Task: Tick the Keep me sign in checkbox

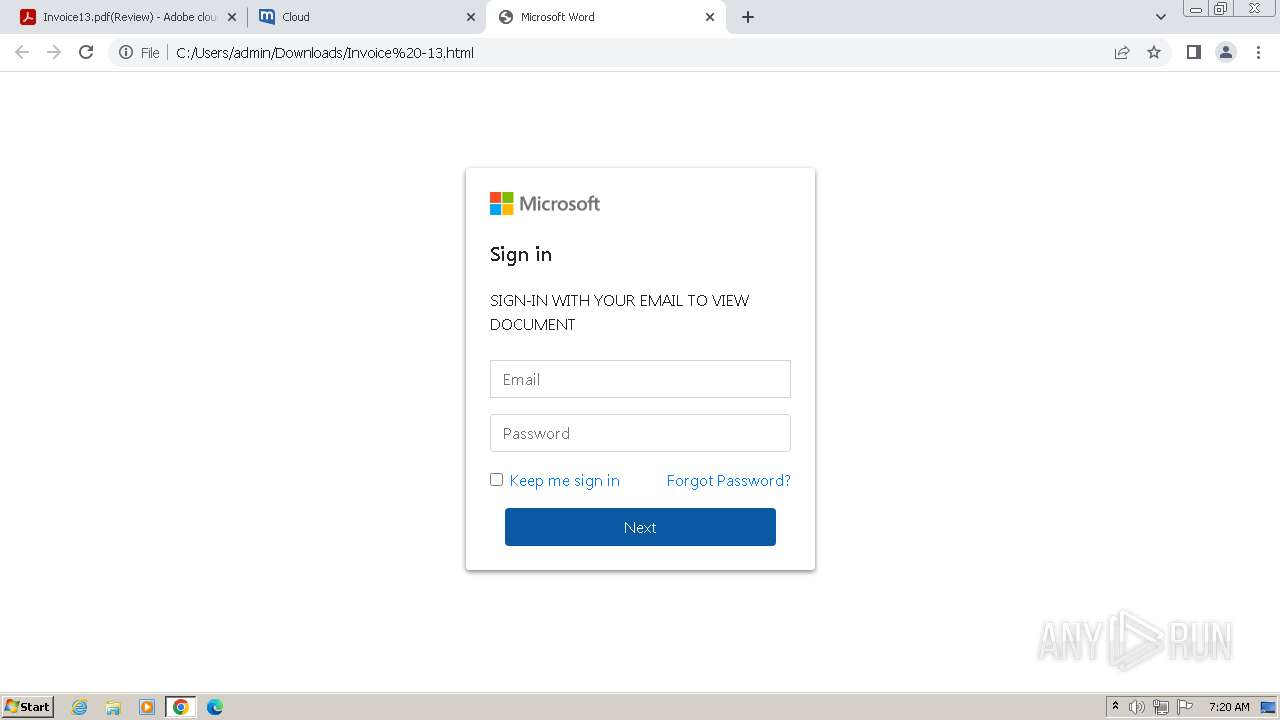Action: [496, 480]
